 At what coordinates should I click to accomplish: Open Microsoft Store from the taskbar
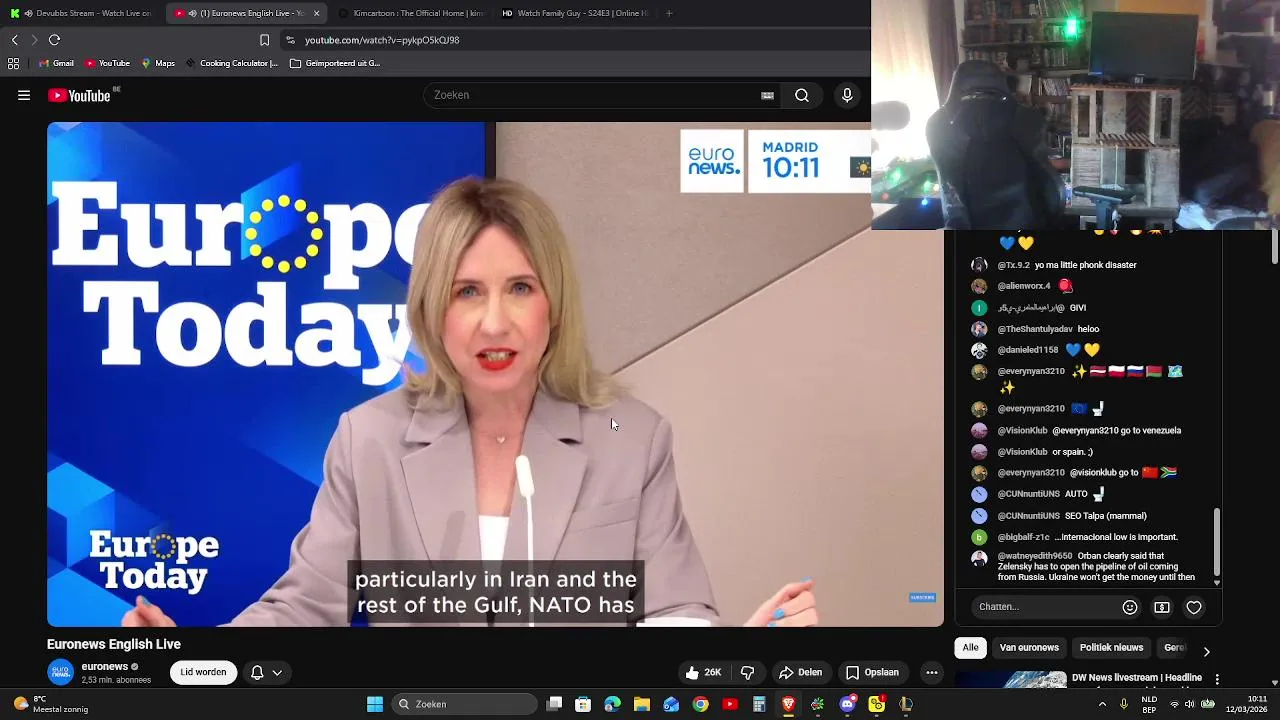[x=583, y=704]
